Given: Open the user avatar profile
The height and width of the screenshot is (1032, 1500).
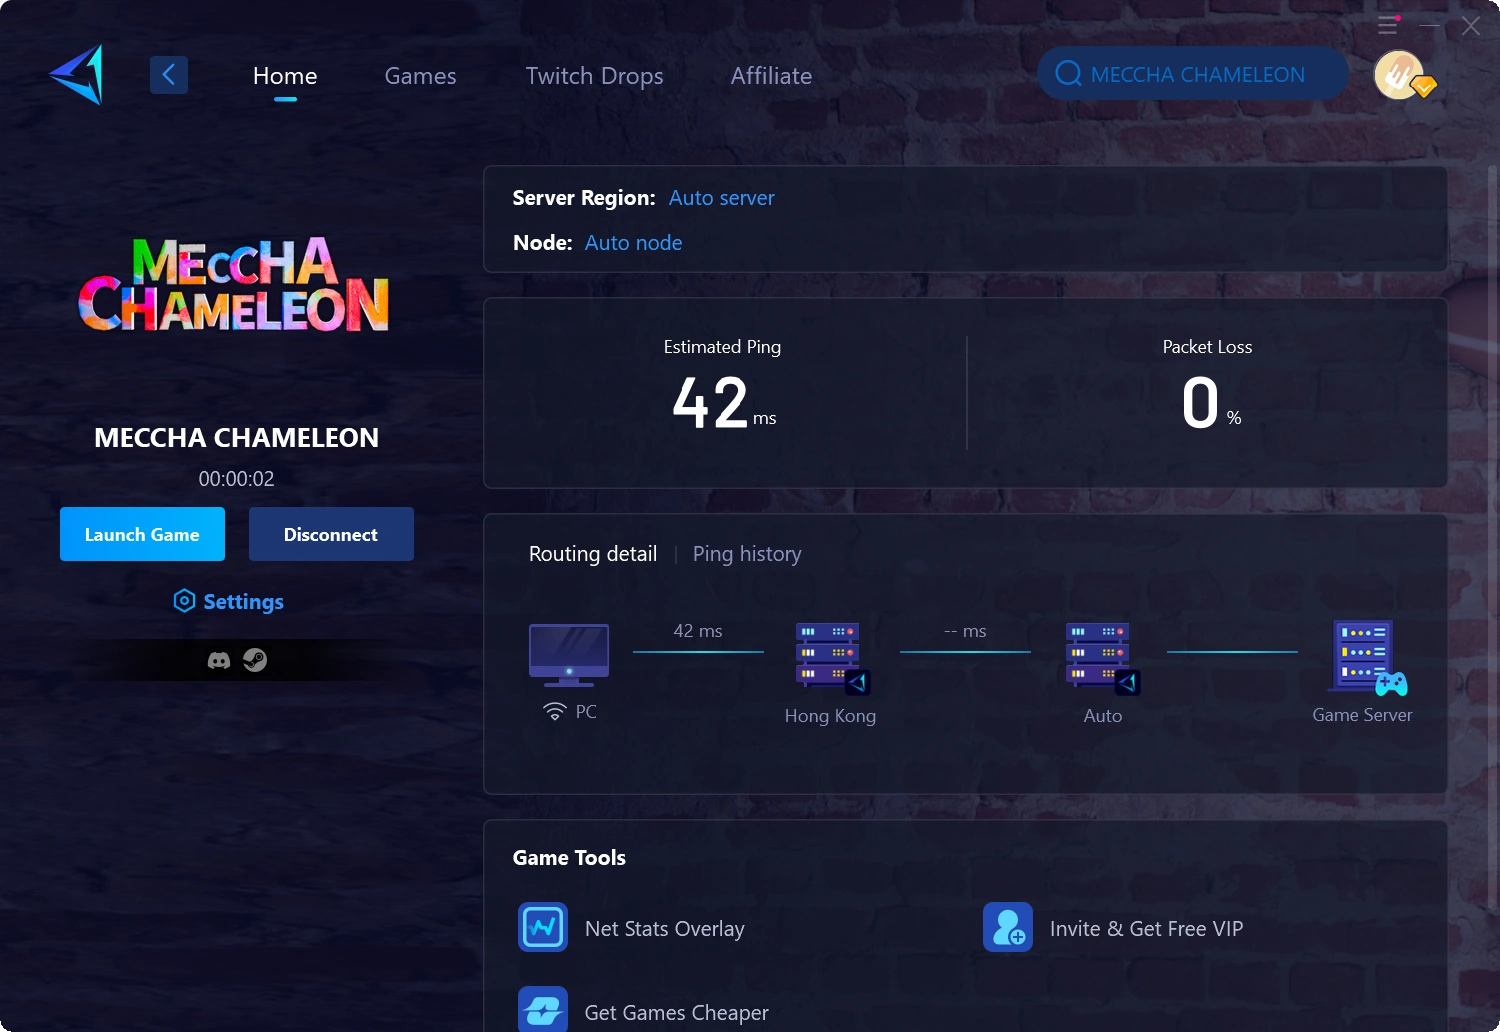Looking at the screenshot, I should click(1400, 75).
